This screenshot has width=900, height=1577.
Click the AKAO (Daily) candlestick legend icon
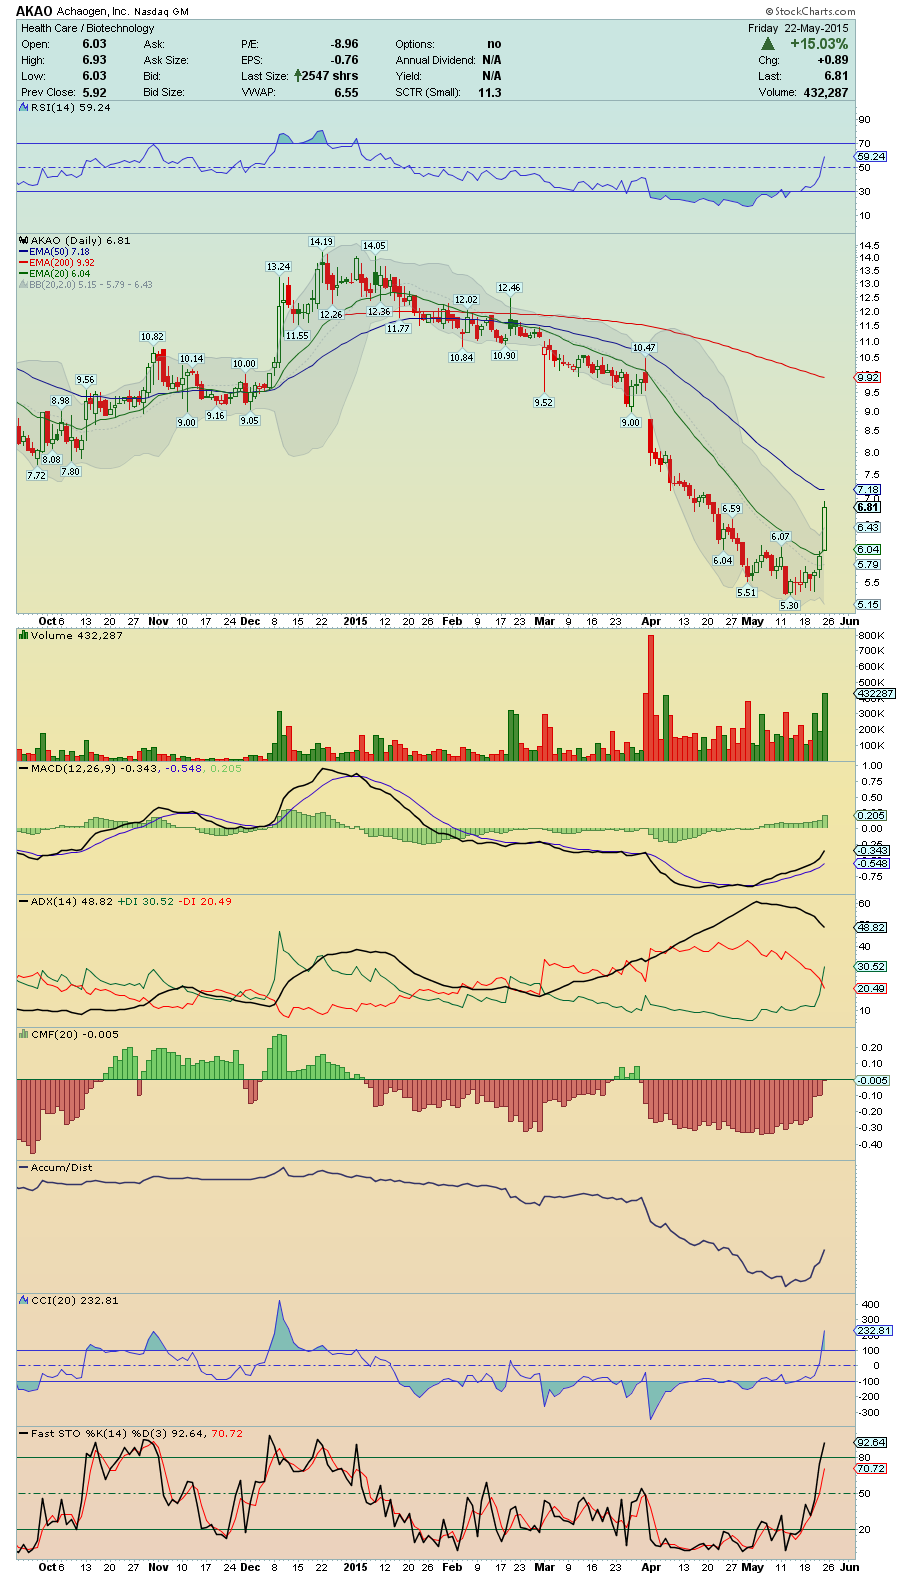pyautogui.click(x=24, y=240)
